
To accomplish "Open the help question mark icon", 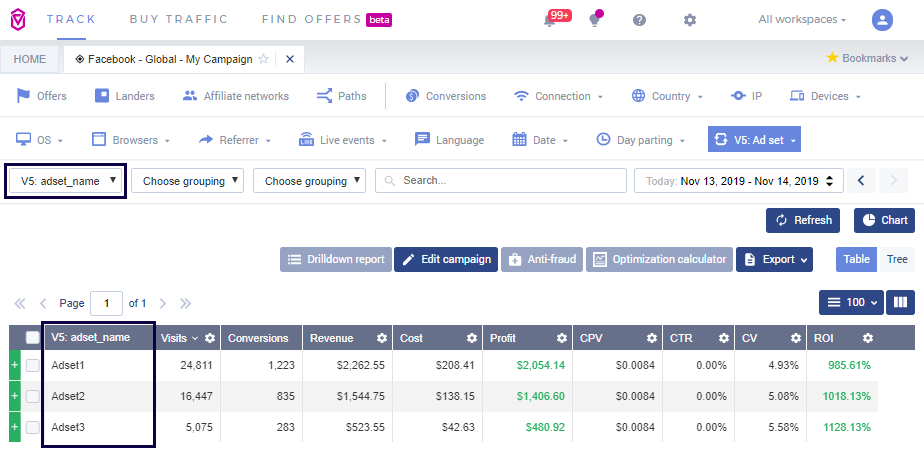I will [x=640, y=20].
